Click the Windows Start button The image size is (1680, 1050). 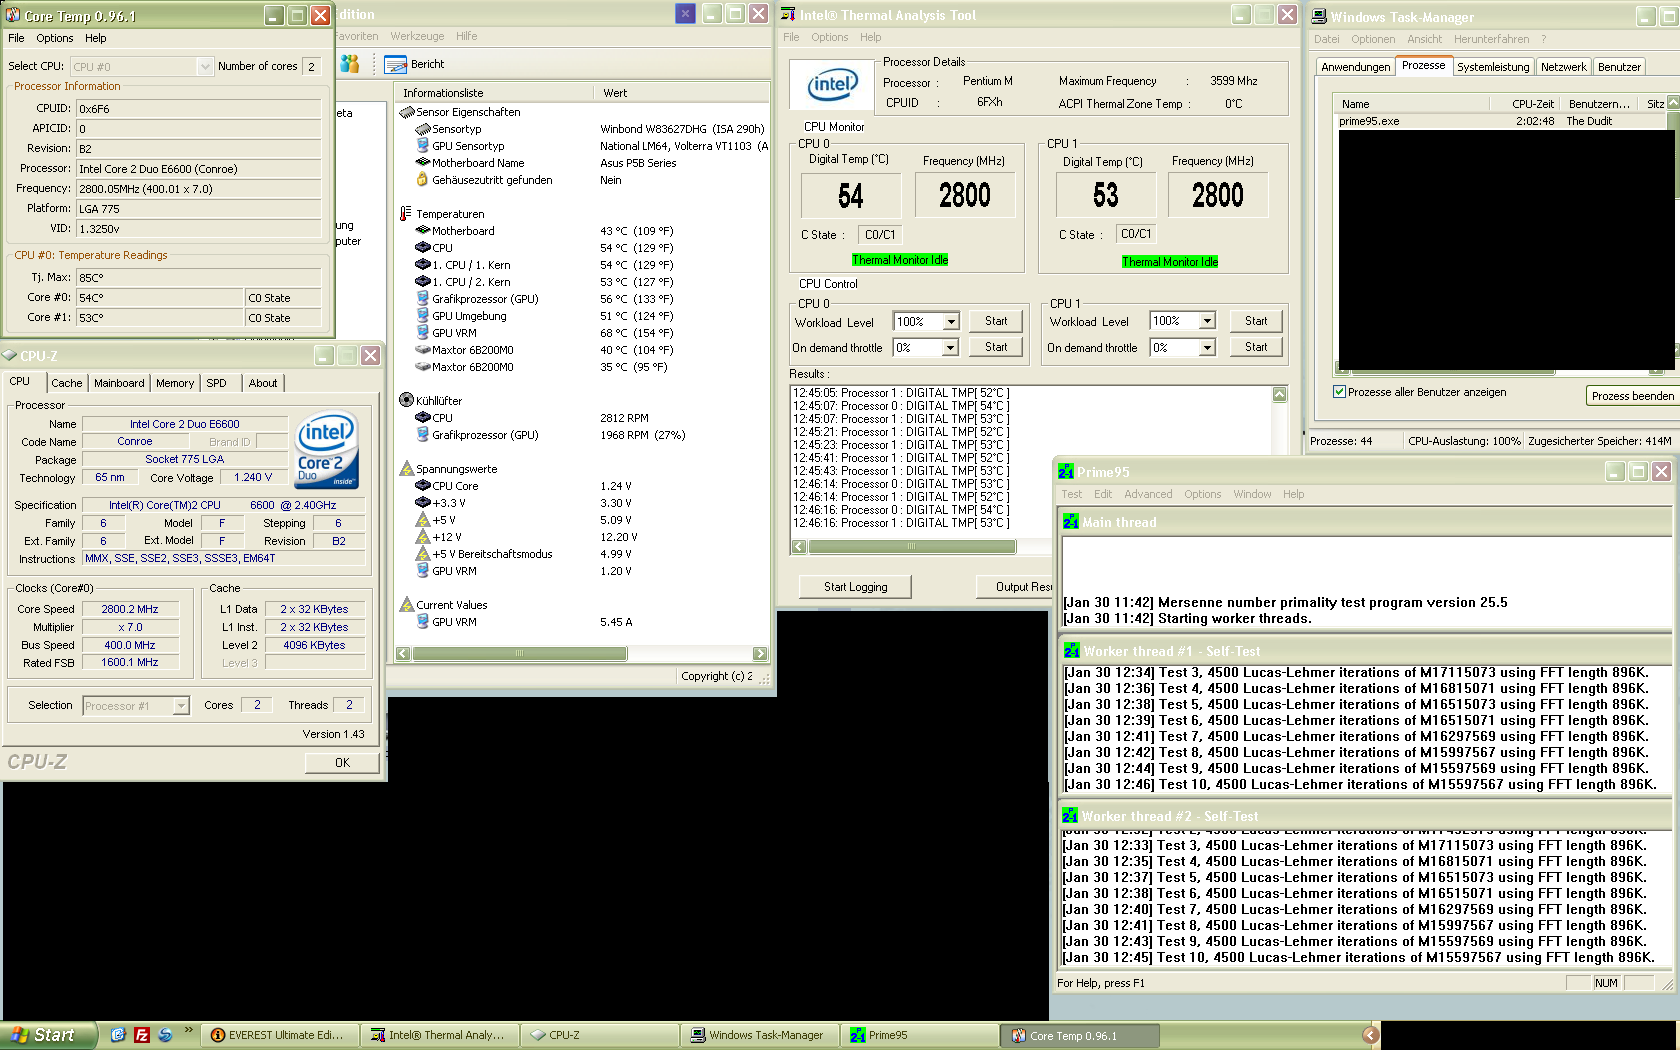click(49, 1035)
